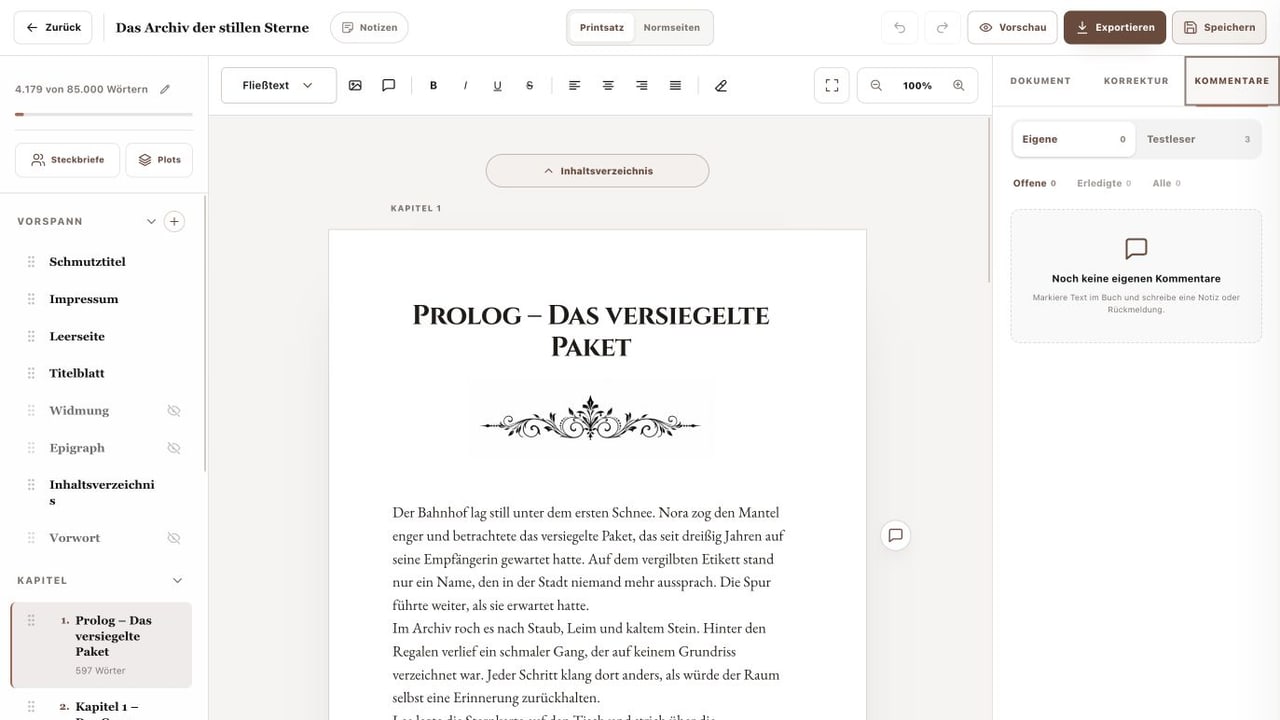Image resolution: width=1280 pixels, height=720 pixels.
Task: Grab drag handle of Titelblatt
Action: click(31, 373)
